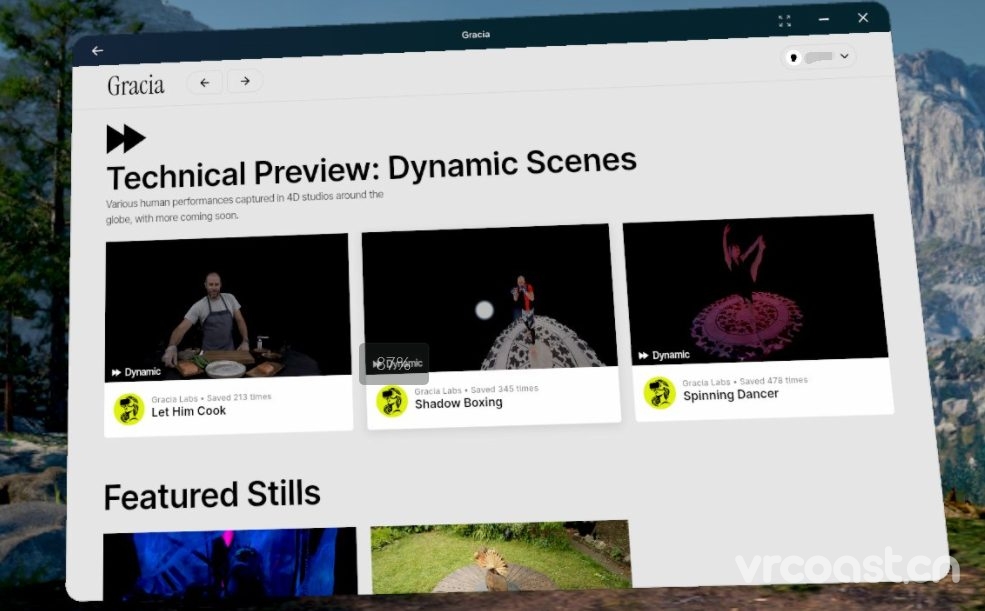Go to previous page with left arrow beside logo

pos(205,82)
